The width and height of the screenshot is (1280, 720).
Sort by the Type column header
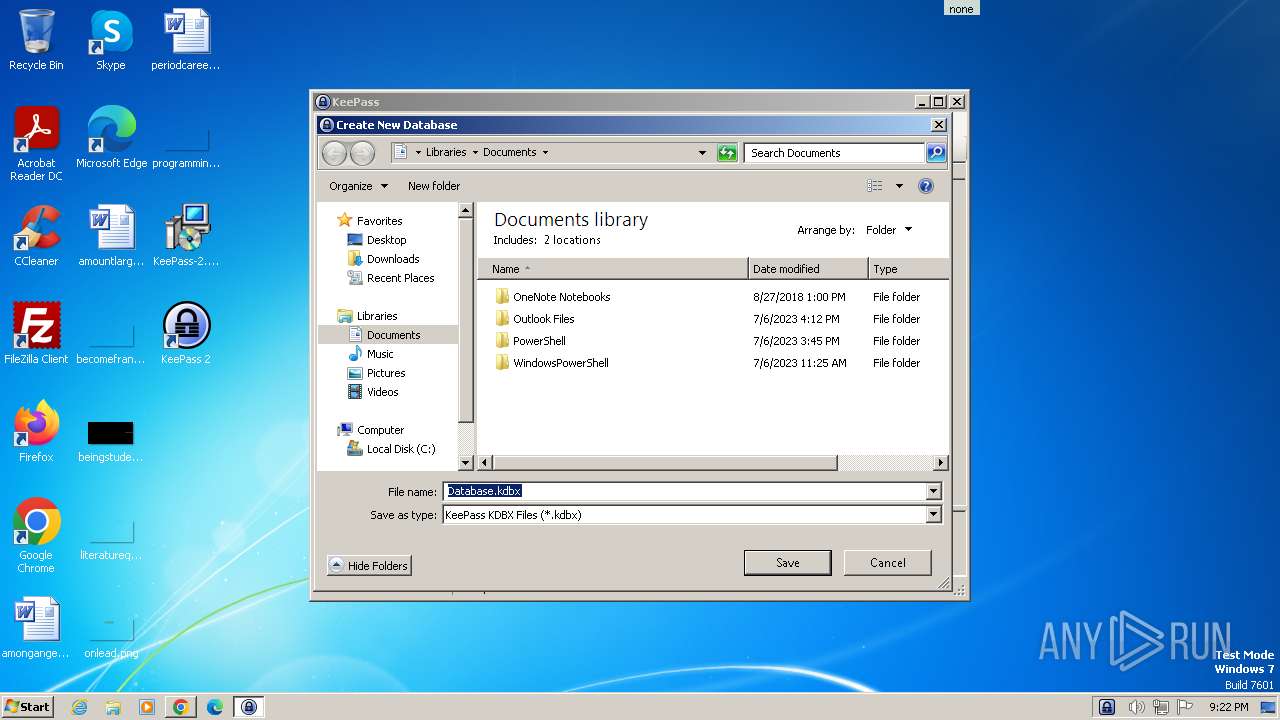908,269
